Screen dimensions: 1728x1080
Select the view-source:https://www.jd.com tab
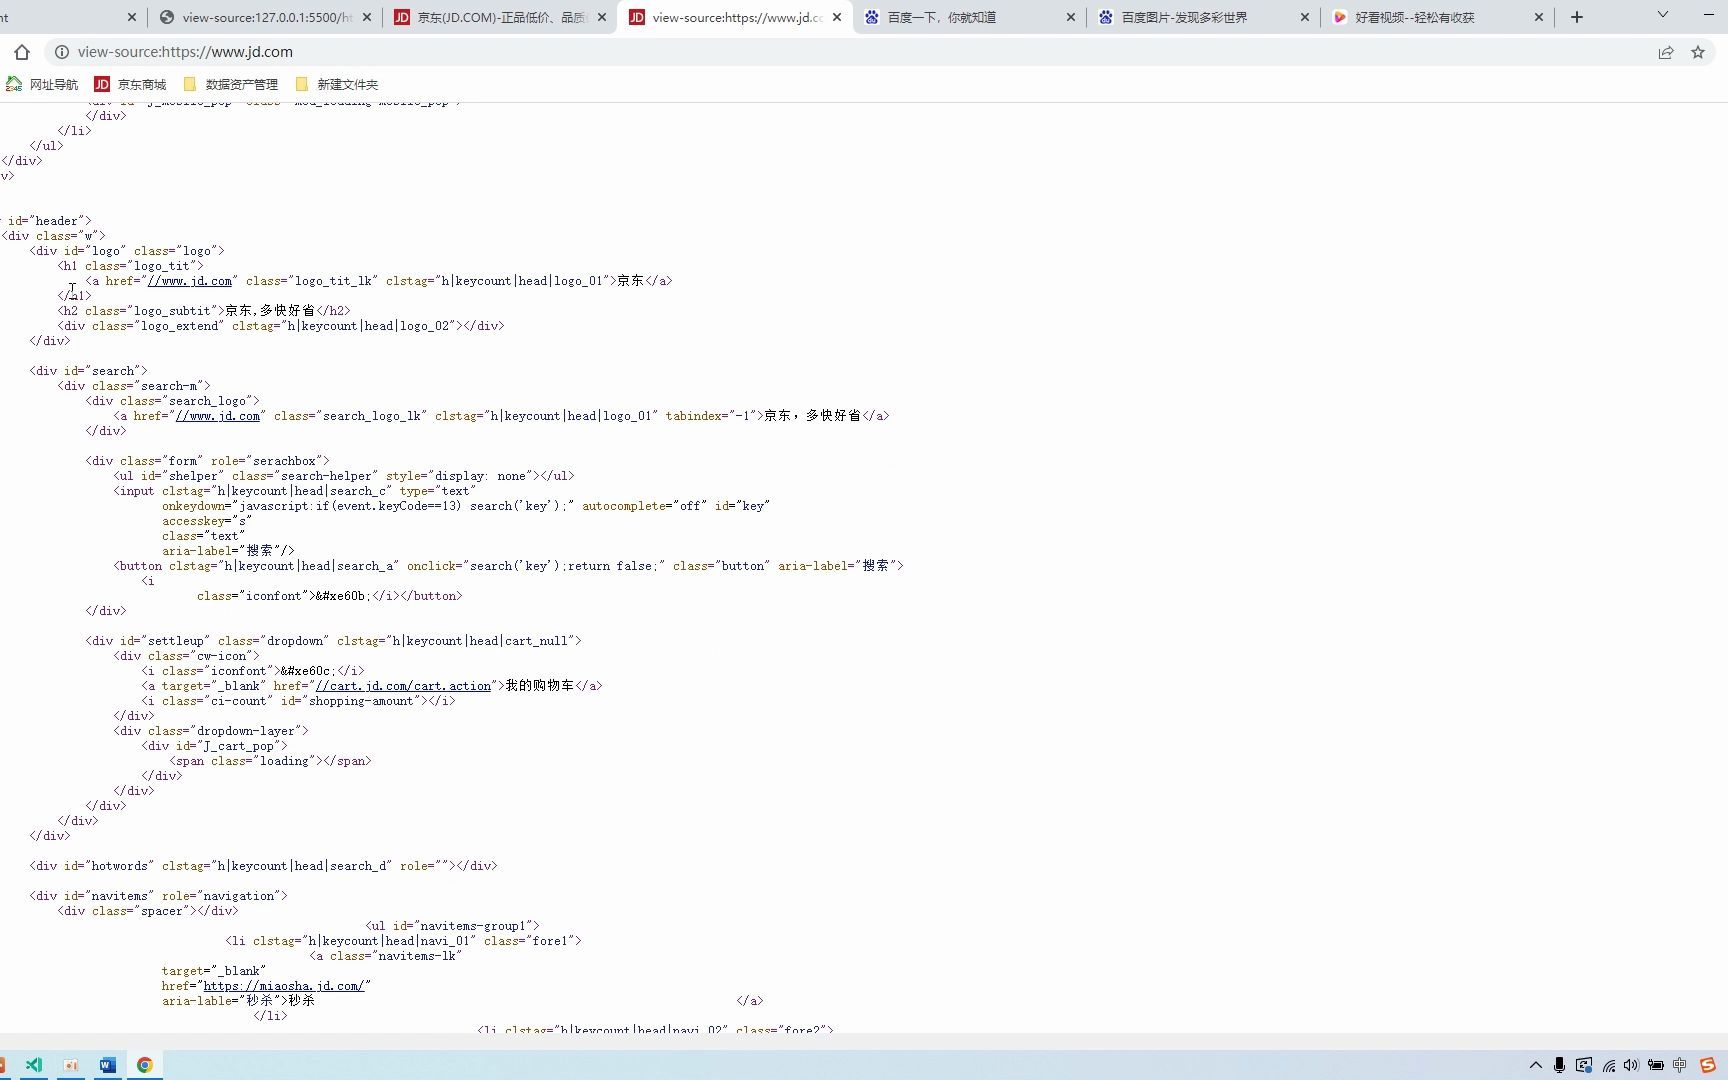point(735,17)
